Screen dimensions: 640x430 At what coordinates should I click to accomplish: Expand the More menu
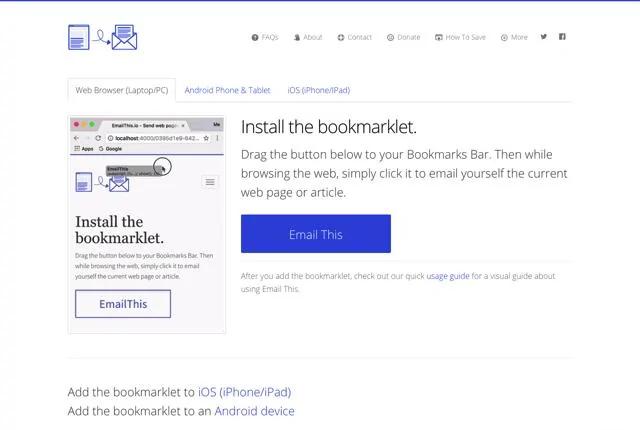(514, 37)
